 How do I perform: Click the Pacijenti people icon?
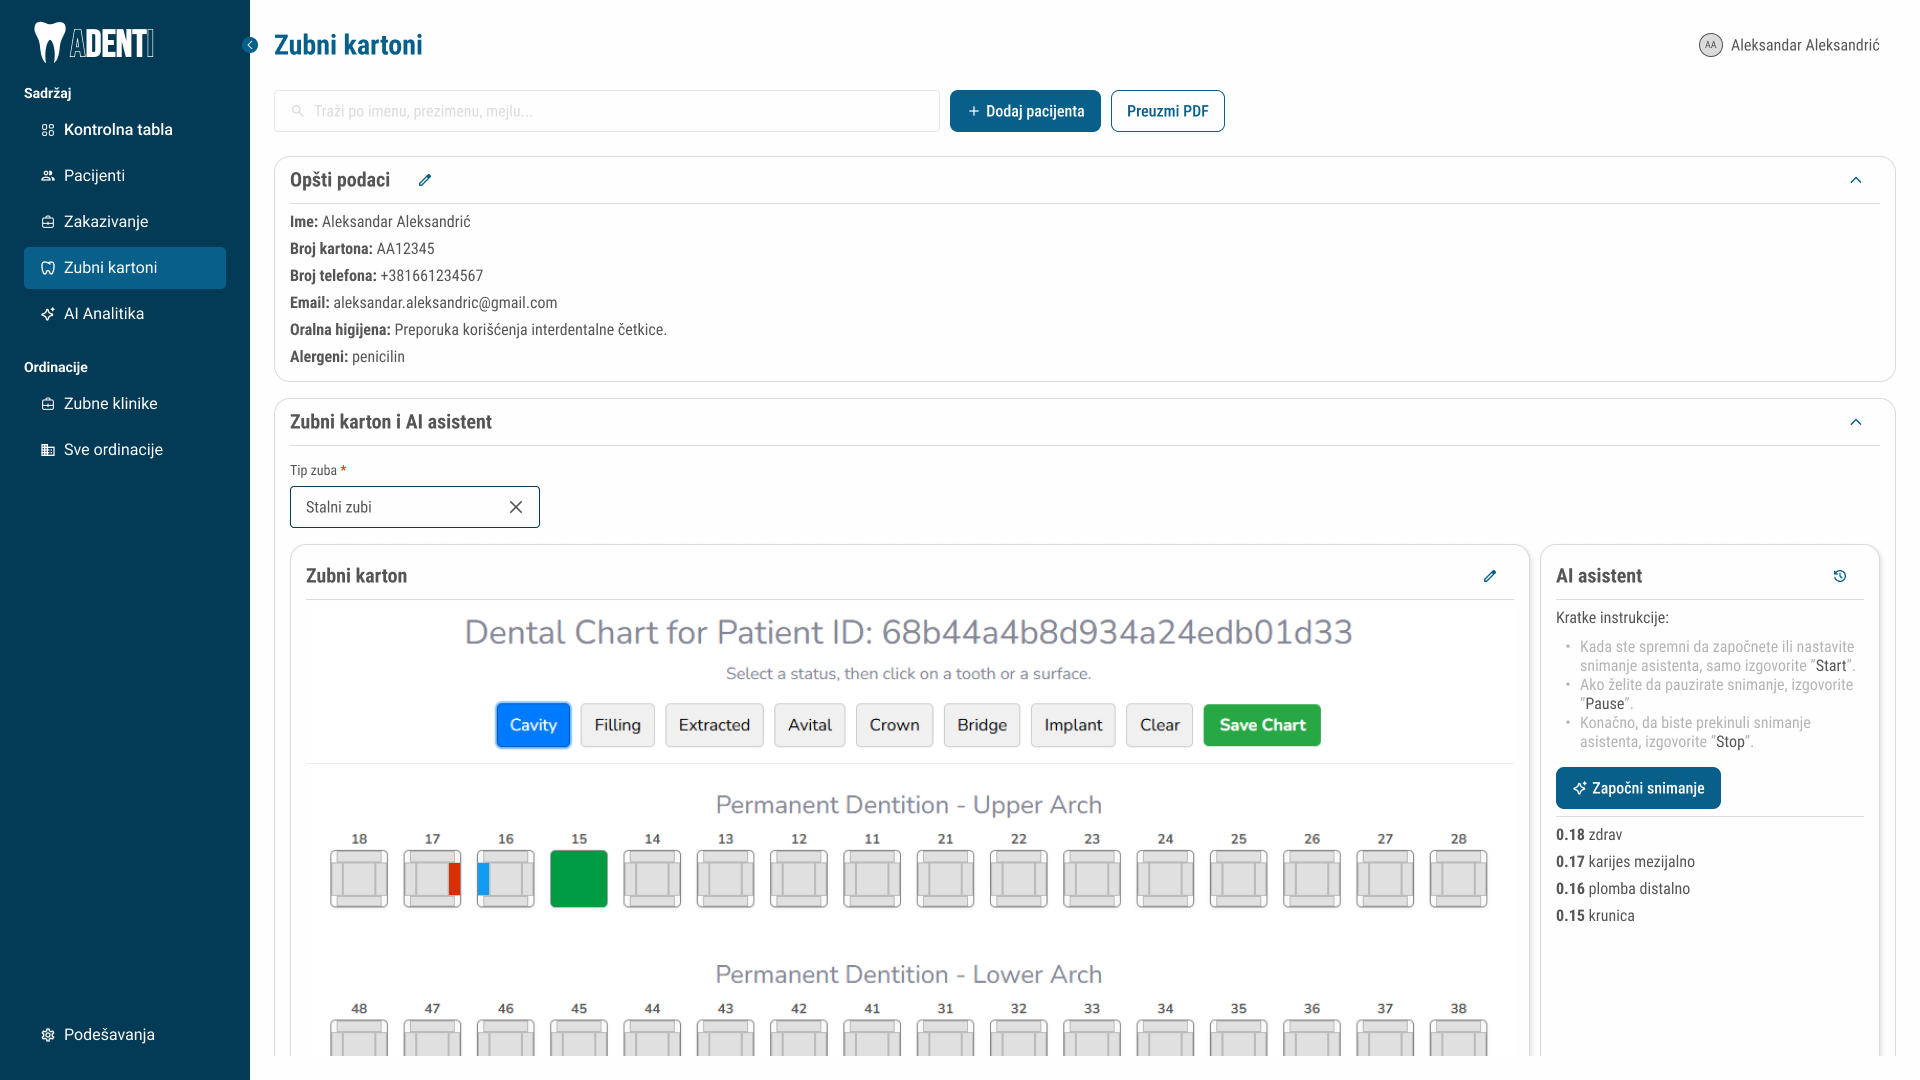(47, 176)
